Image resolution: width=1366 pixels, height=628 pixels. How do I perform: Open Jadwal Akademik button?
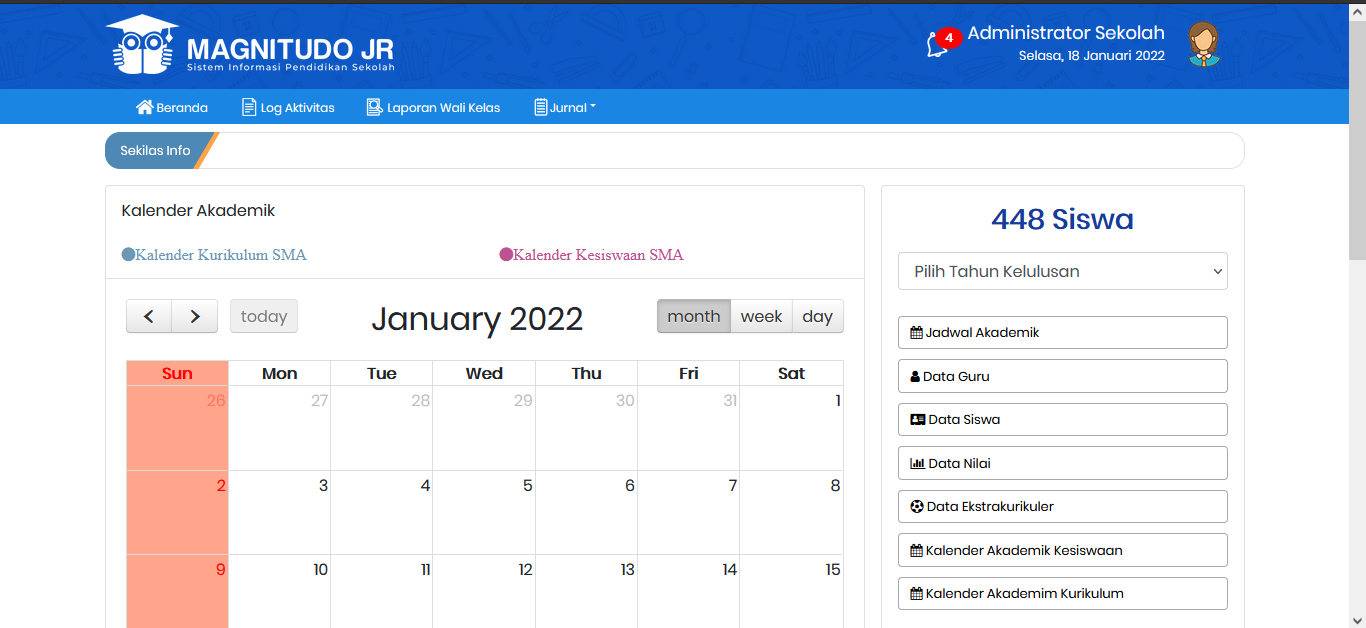coord(1062,332)
